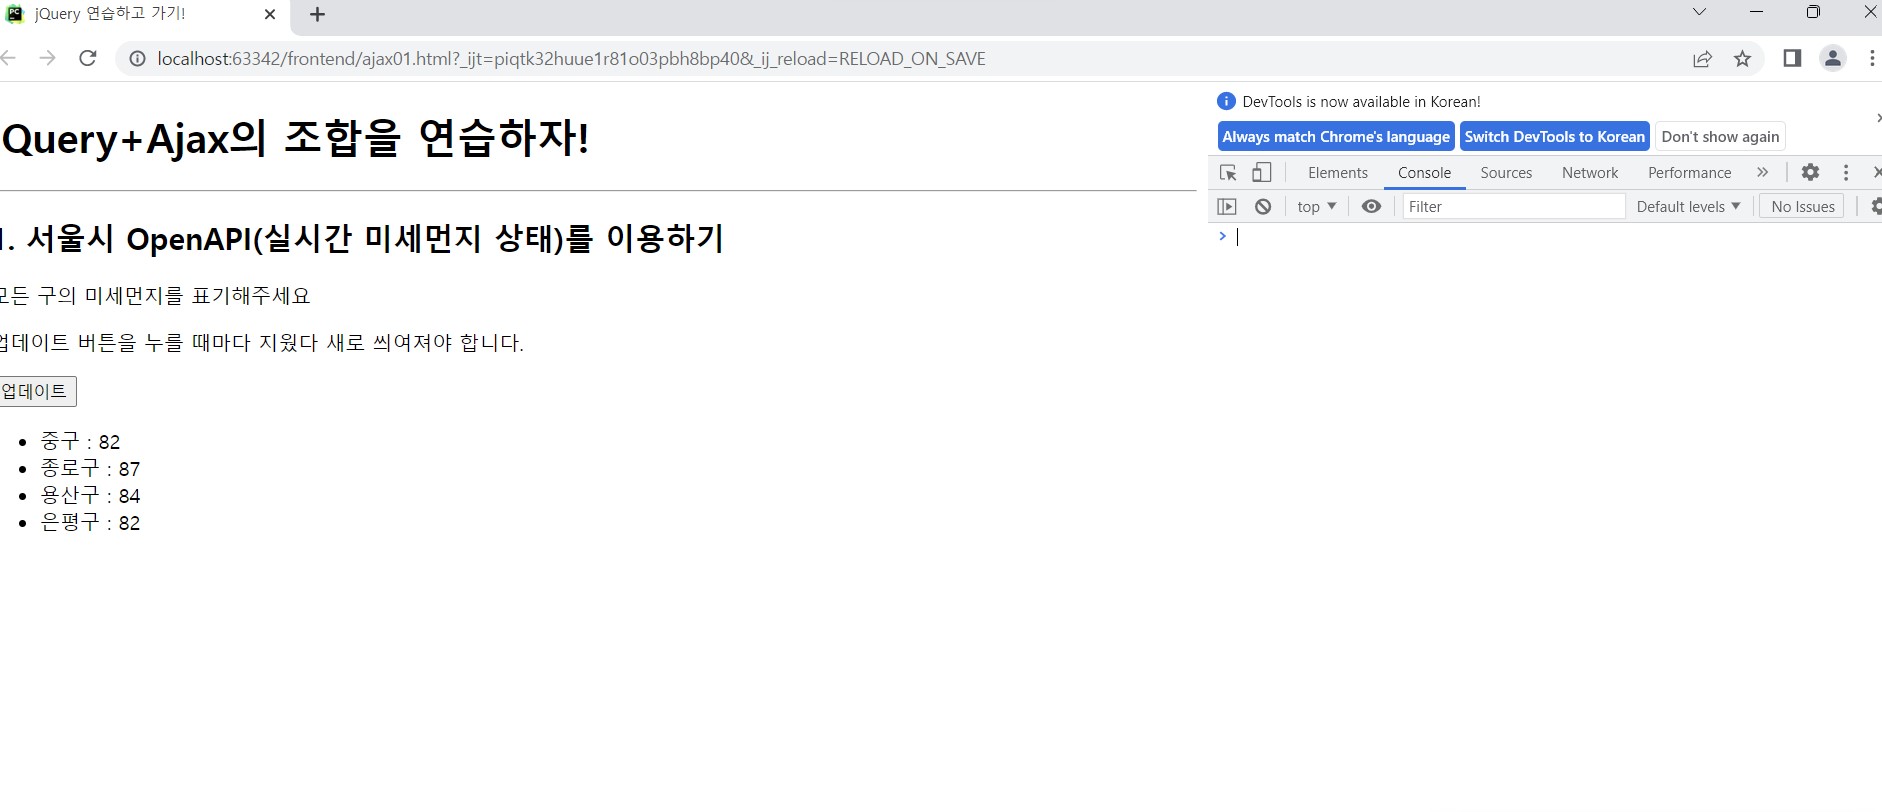The width and height of the screenshot is (1882, 812).
Task: Clear the console
Action: point(1263,207)
